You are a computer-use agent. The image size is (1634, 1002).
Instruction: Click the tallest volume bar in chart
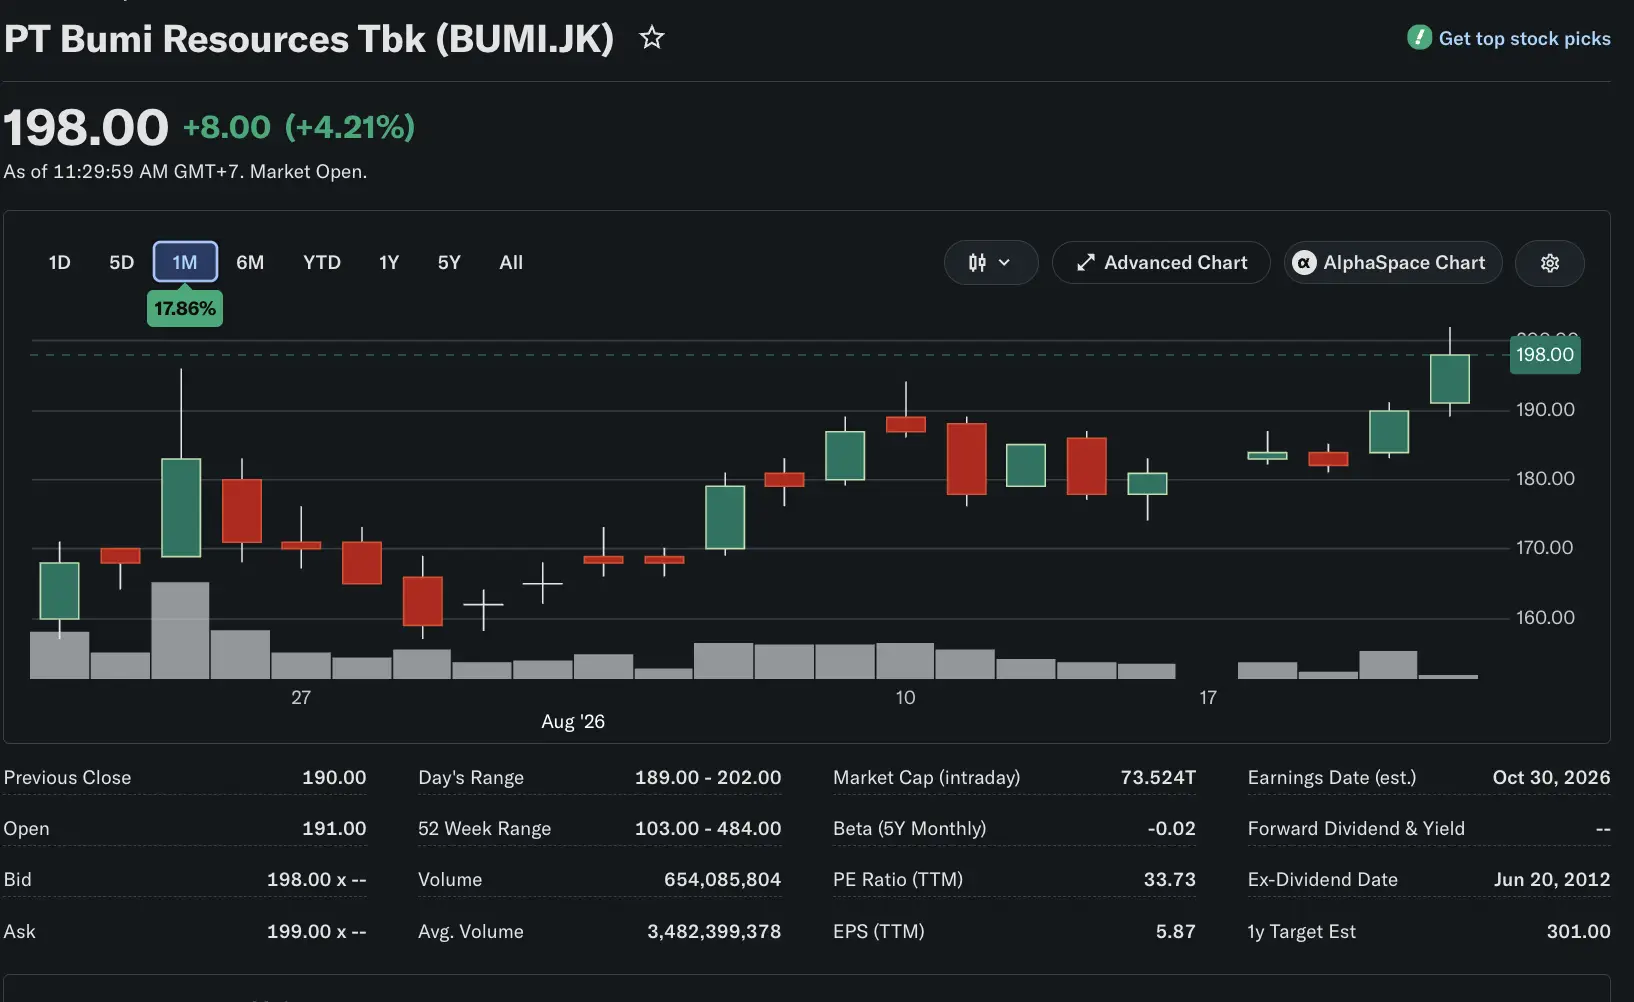click(180, 630)
